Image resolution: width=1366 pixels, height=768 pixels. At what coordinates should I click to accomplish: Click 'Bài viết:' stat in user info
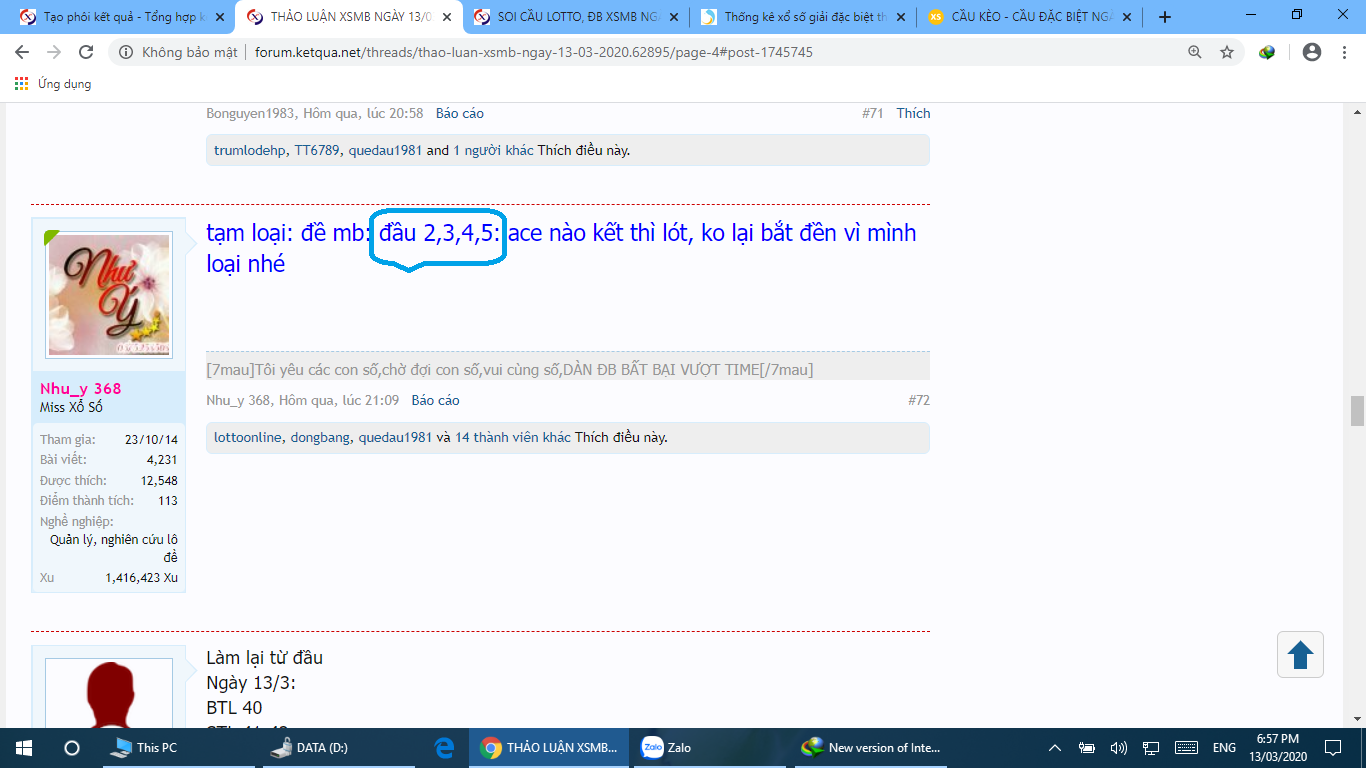point(63,460)
